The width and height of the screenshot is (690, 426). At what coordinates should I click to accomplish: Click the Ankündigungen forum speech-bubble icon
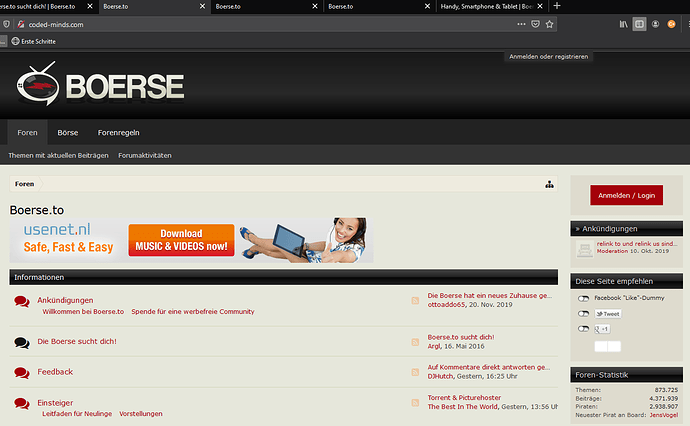pyautogui.click(x=22, y=301)
